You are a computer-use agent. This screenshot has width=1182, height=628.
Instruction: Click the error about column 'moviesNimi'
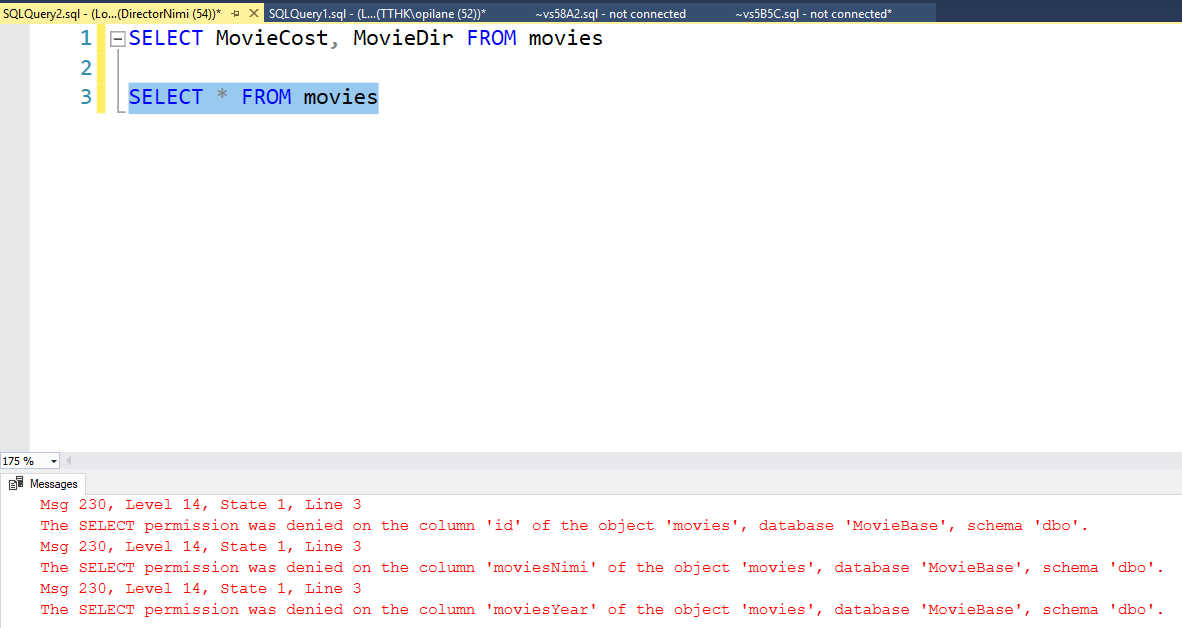[x=600, y=568]
